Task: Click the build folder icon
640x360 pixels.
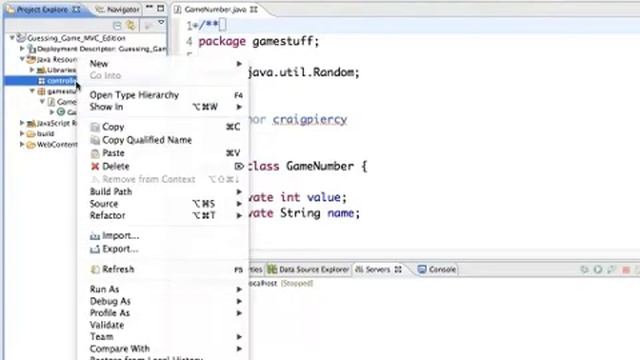Action: [31, 133]
